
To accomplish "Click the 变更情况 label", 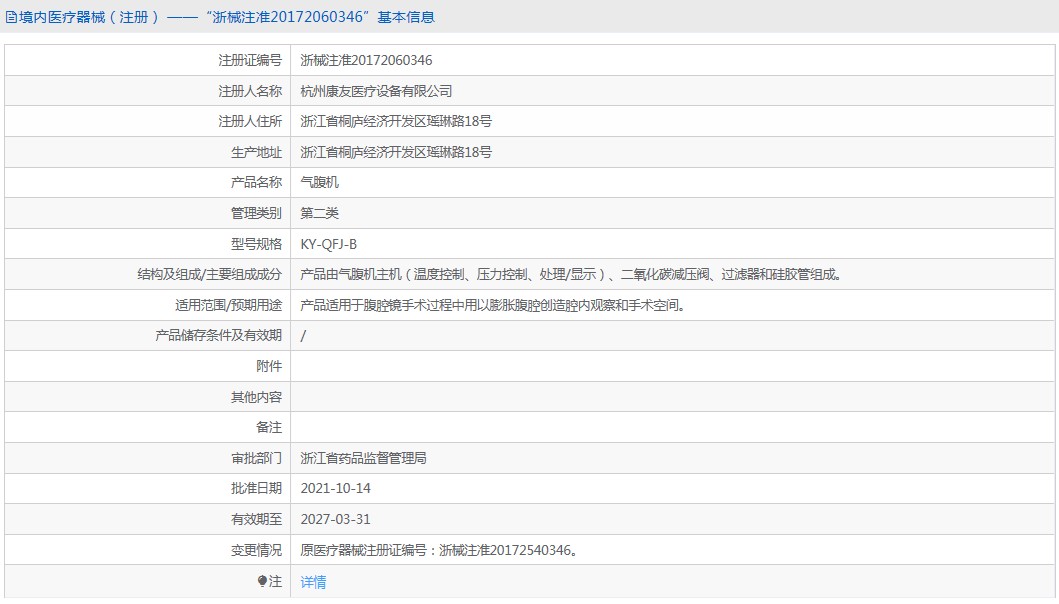I will click(256, 551).
